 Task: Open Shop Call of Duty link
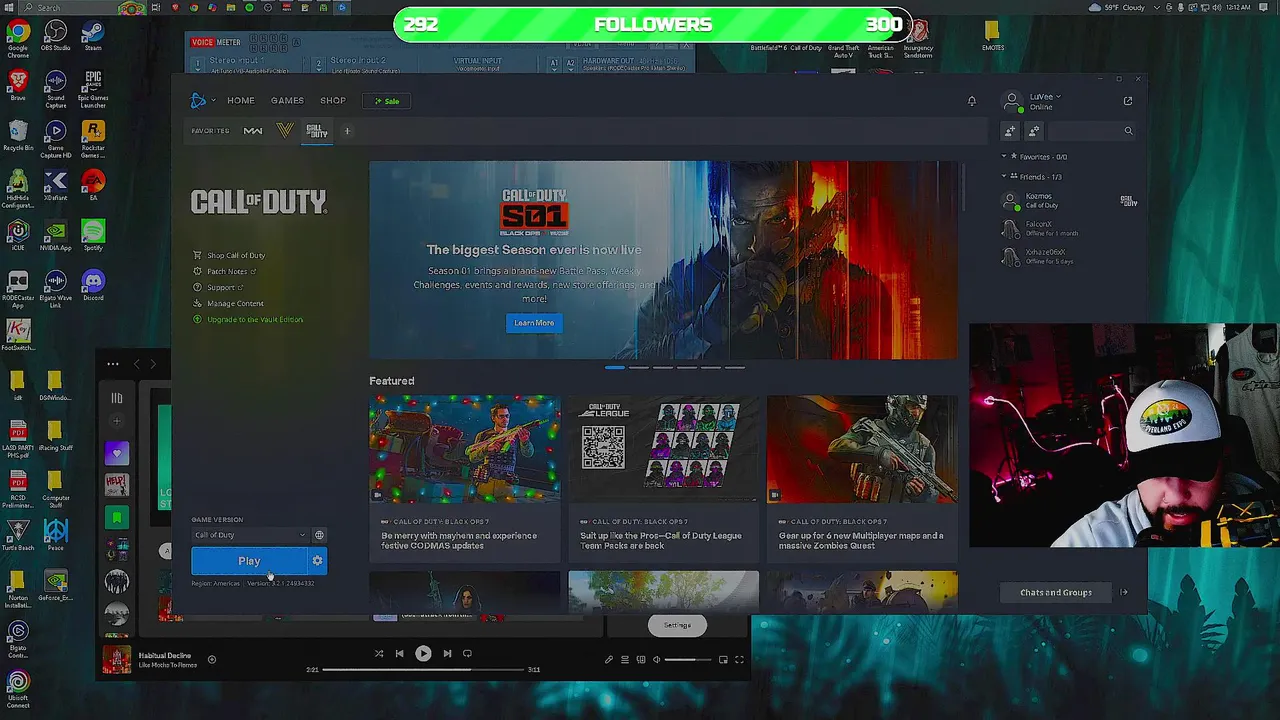[230, 255]
